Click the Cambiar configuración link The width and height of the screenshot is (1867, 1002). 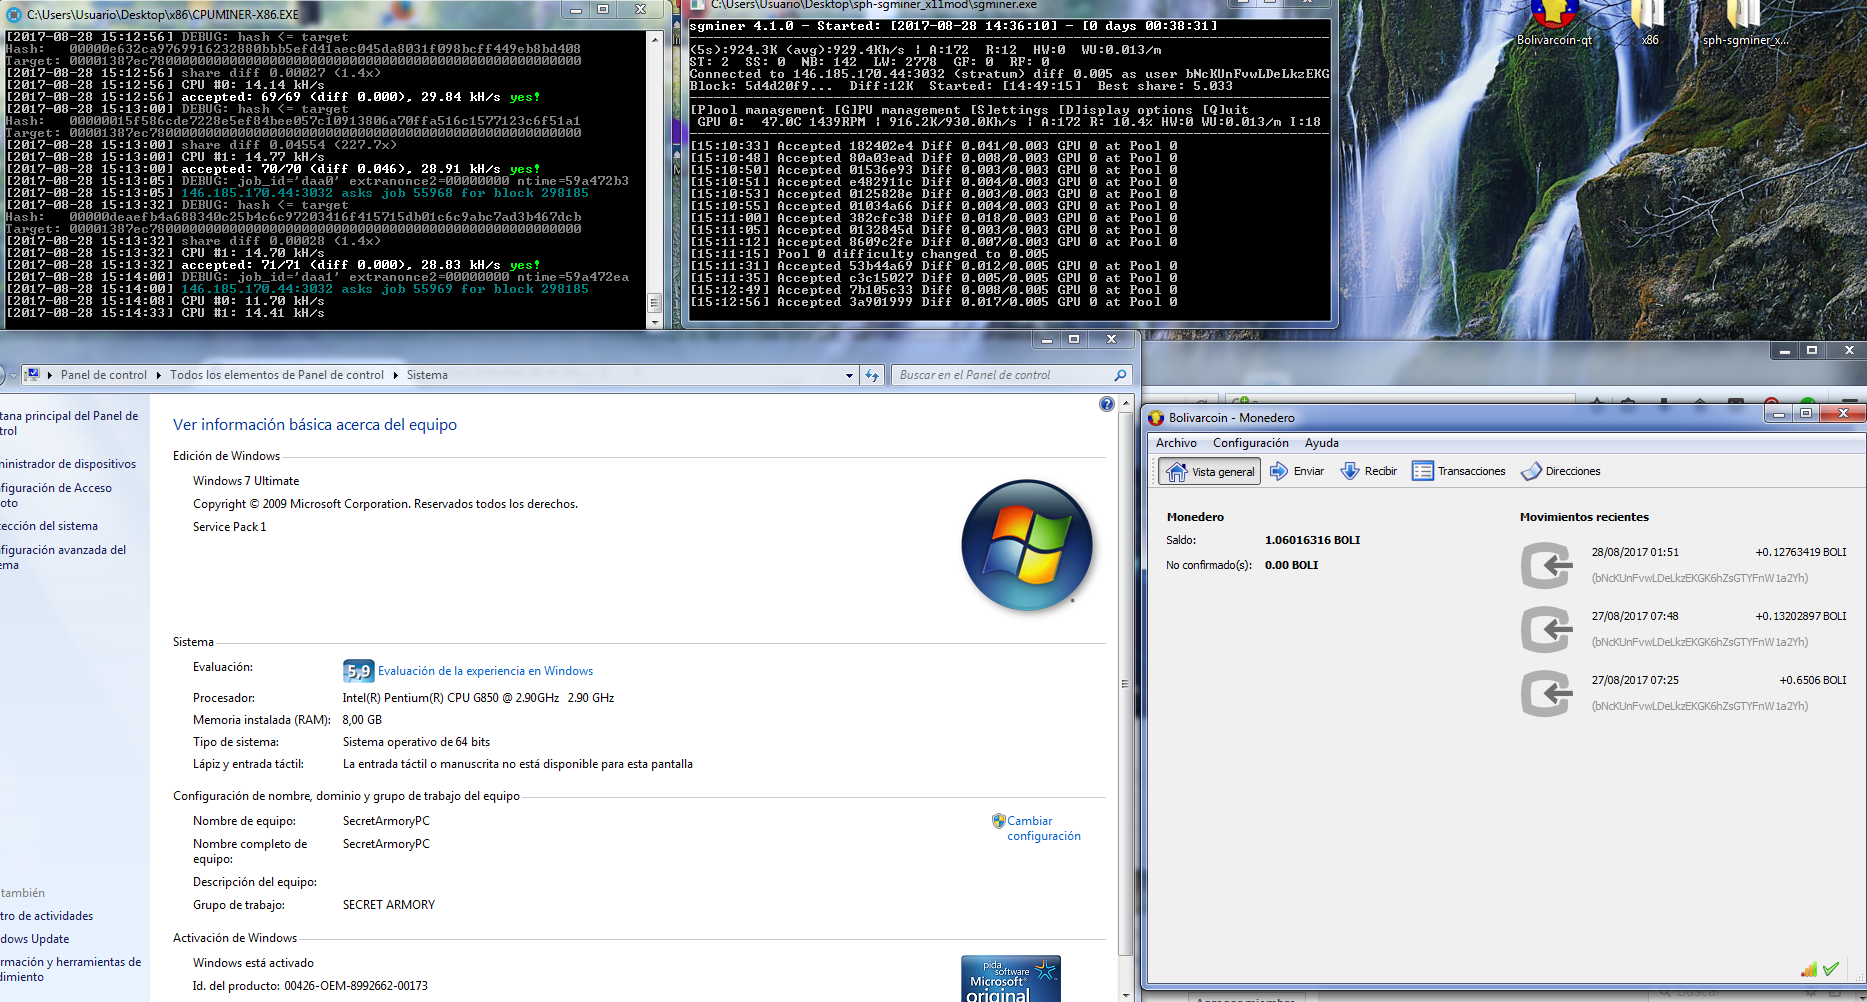click(1043, 828)
